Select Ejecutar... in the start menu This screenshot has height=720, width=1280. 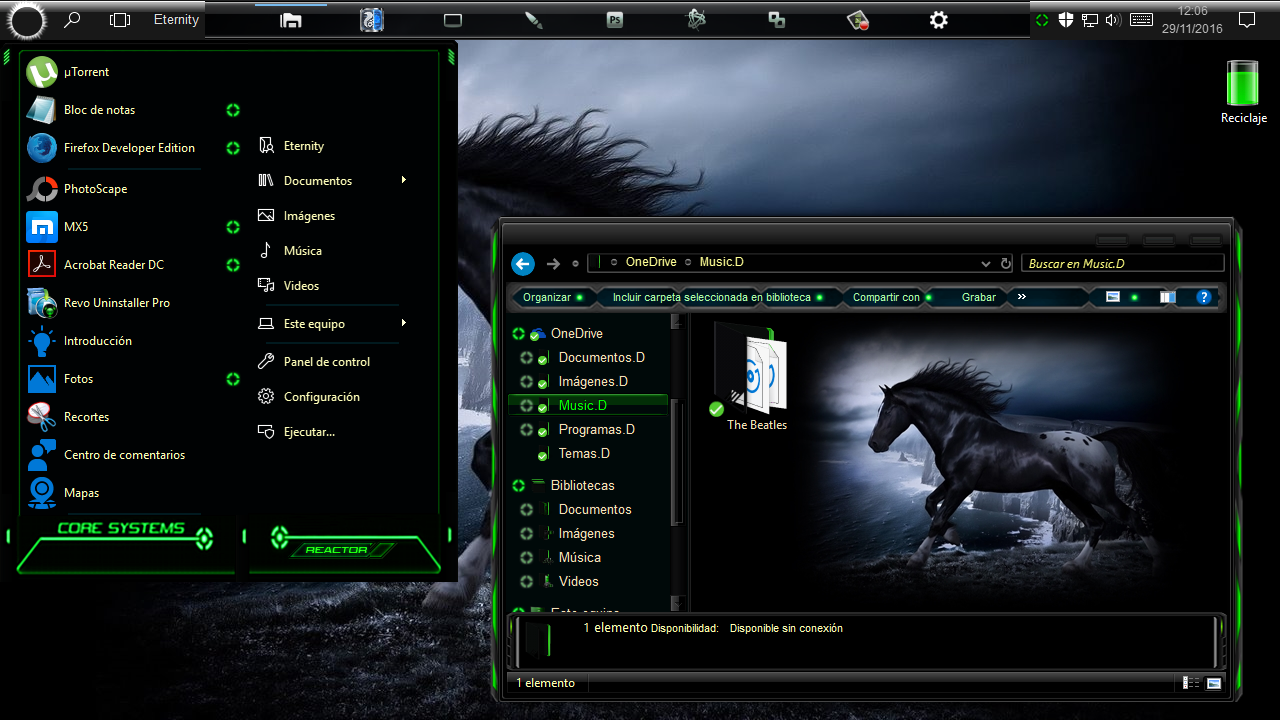(x=312, y=431)
